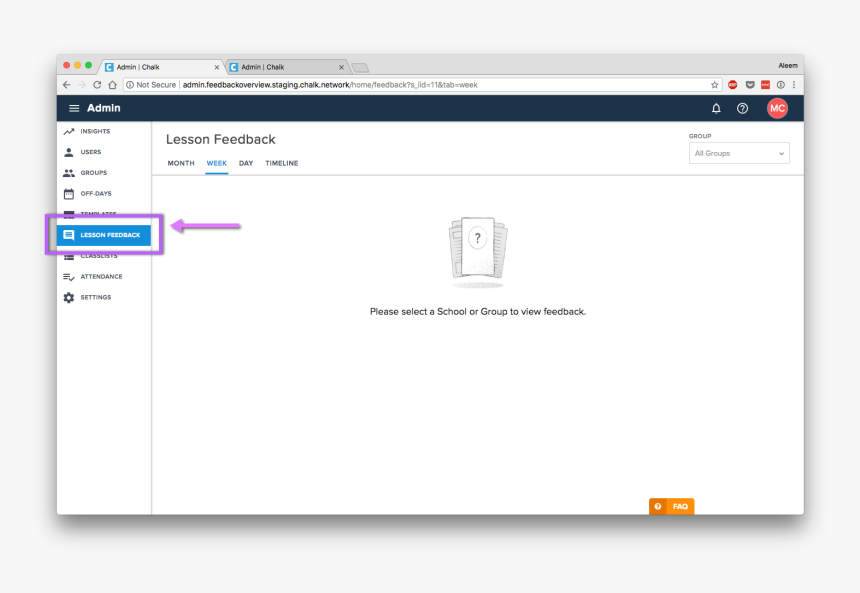Reload the page in the browser
860x593 pixels.
pos(97,85)
